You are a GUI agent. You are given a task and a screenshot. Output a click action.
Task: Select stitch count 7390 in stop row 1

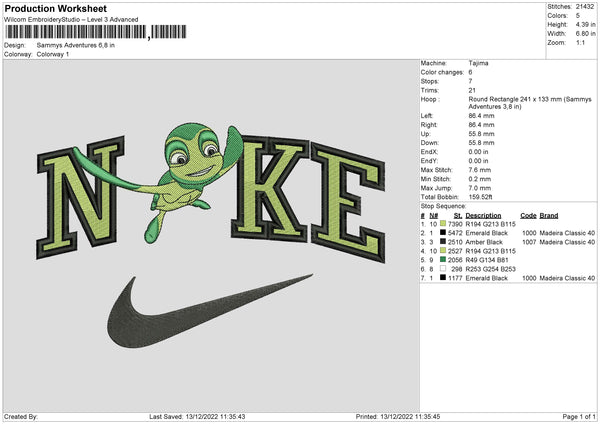[x=455, y=224]
